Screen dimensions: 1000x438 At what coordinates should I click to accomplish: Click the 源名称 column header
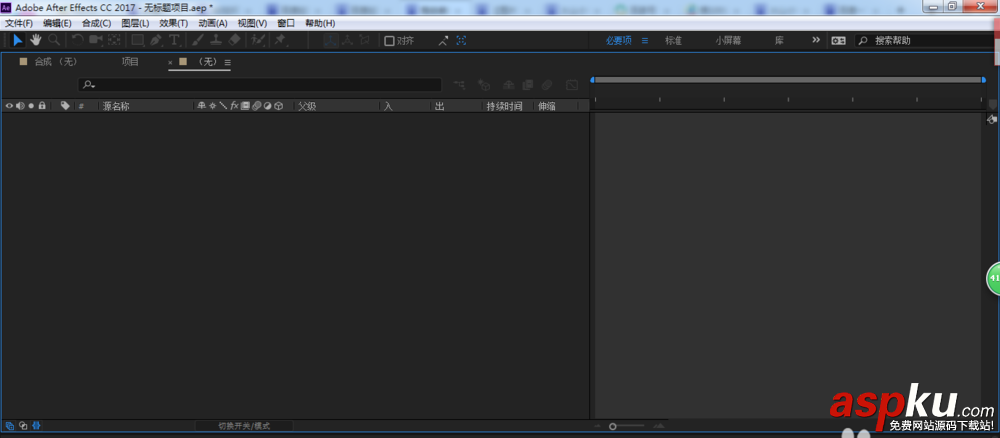[116, 106]
